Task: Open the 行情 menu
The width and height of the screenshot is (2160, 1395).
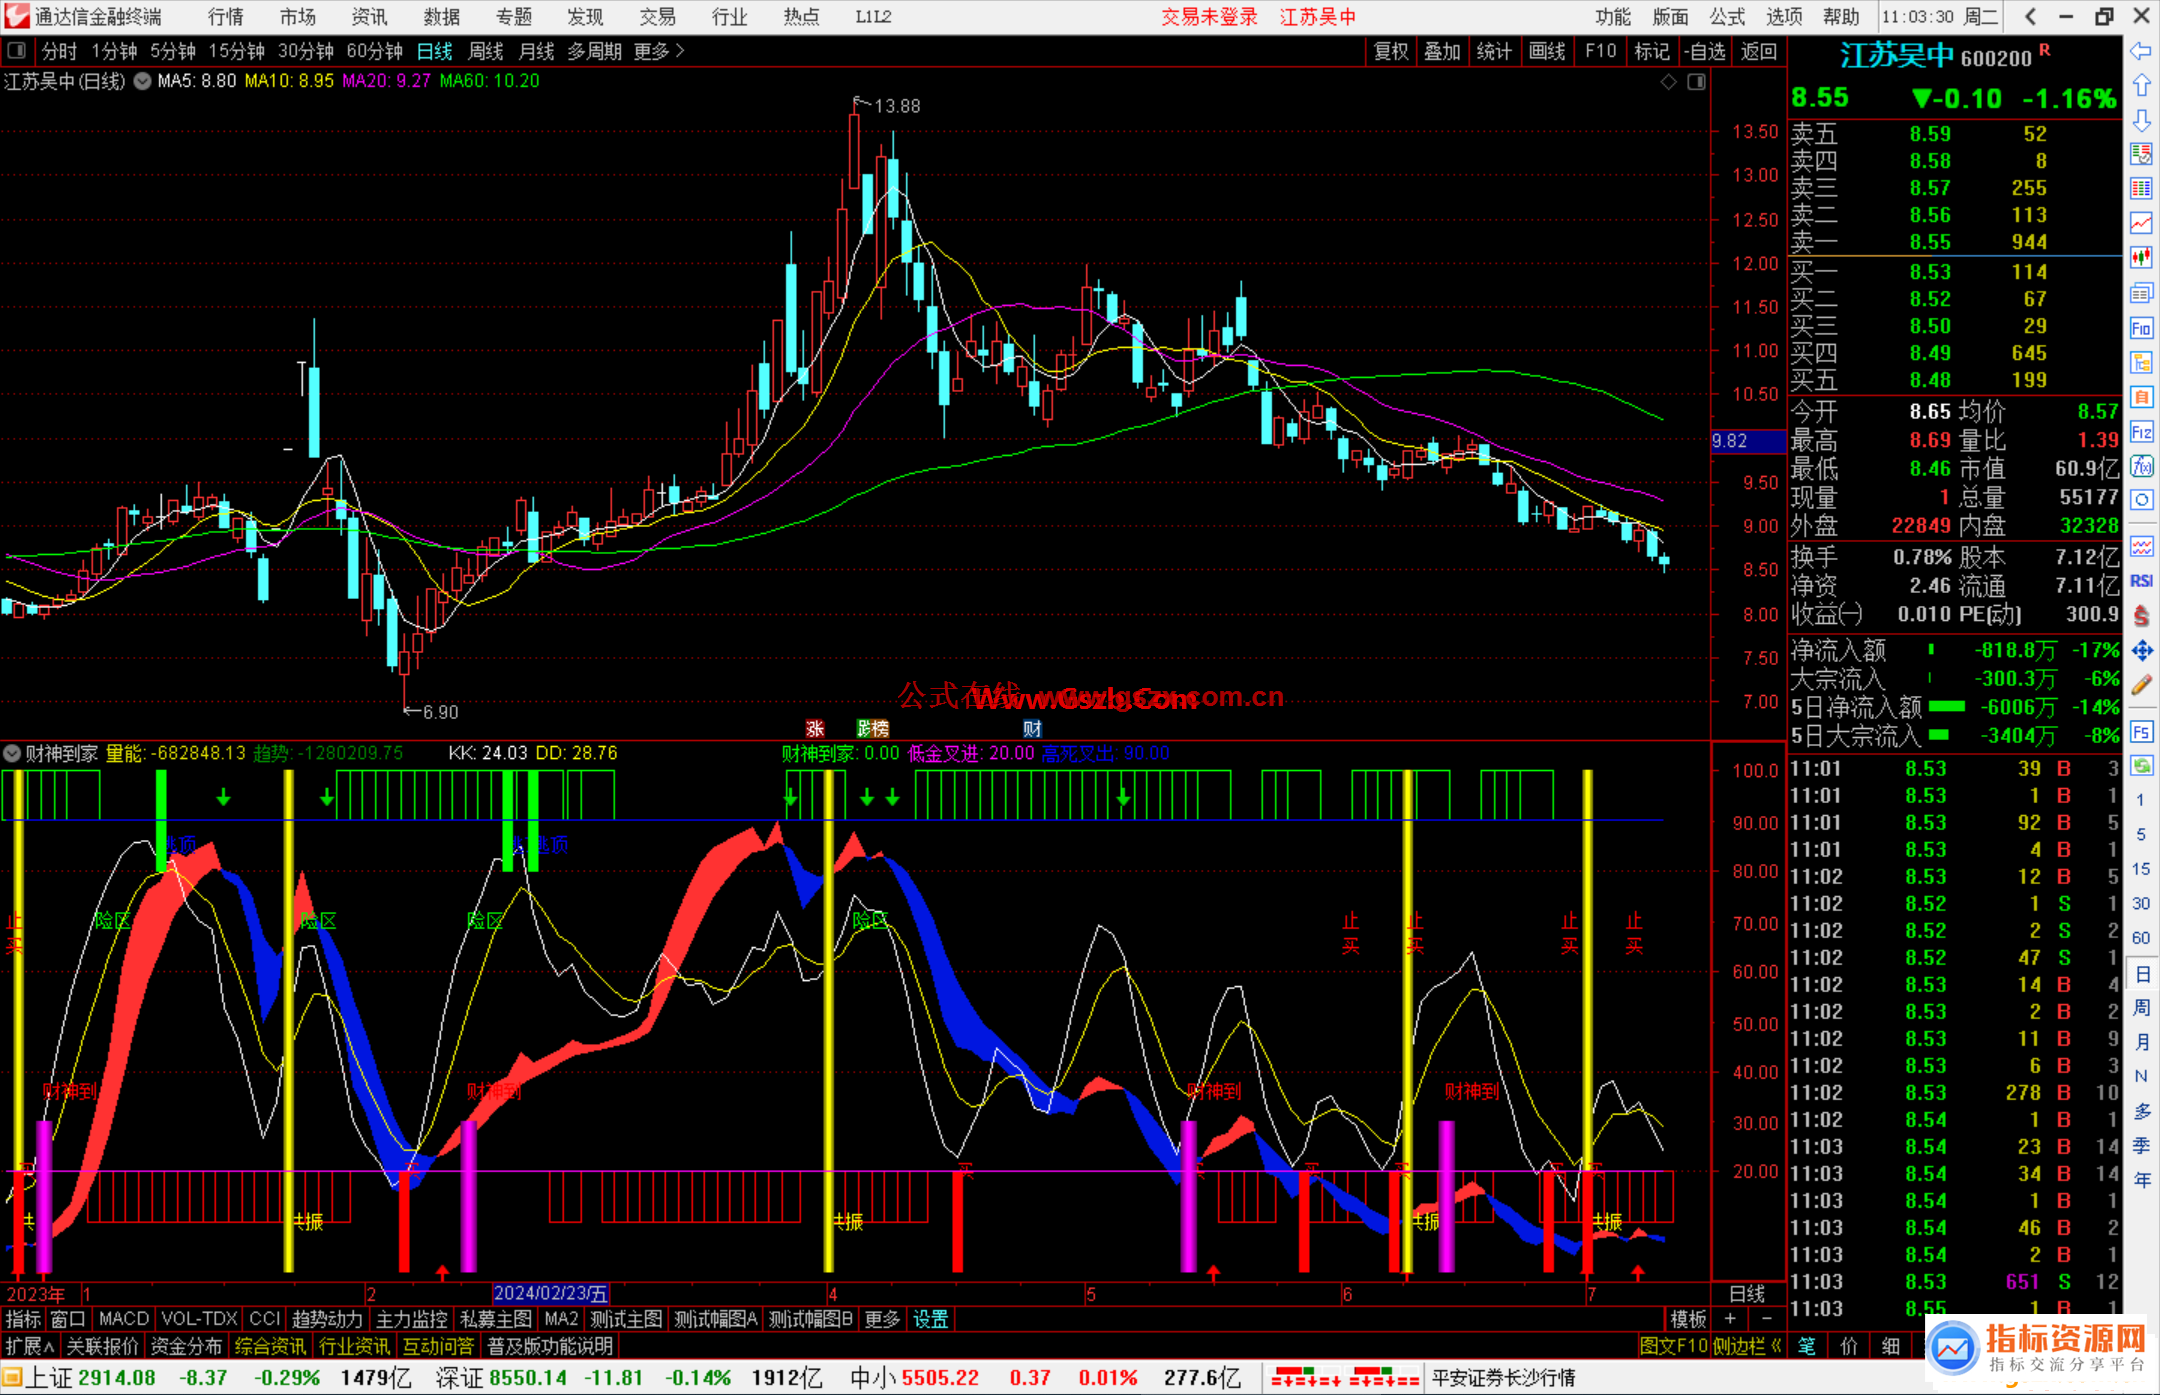Action: 226,16
